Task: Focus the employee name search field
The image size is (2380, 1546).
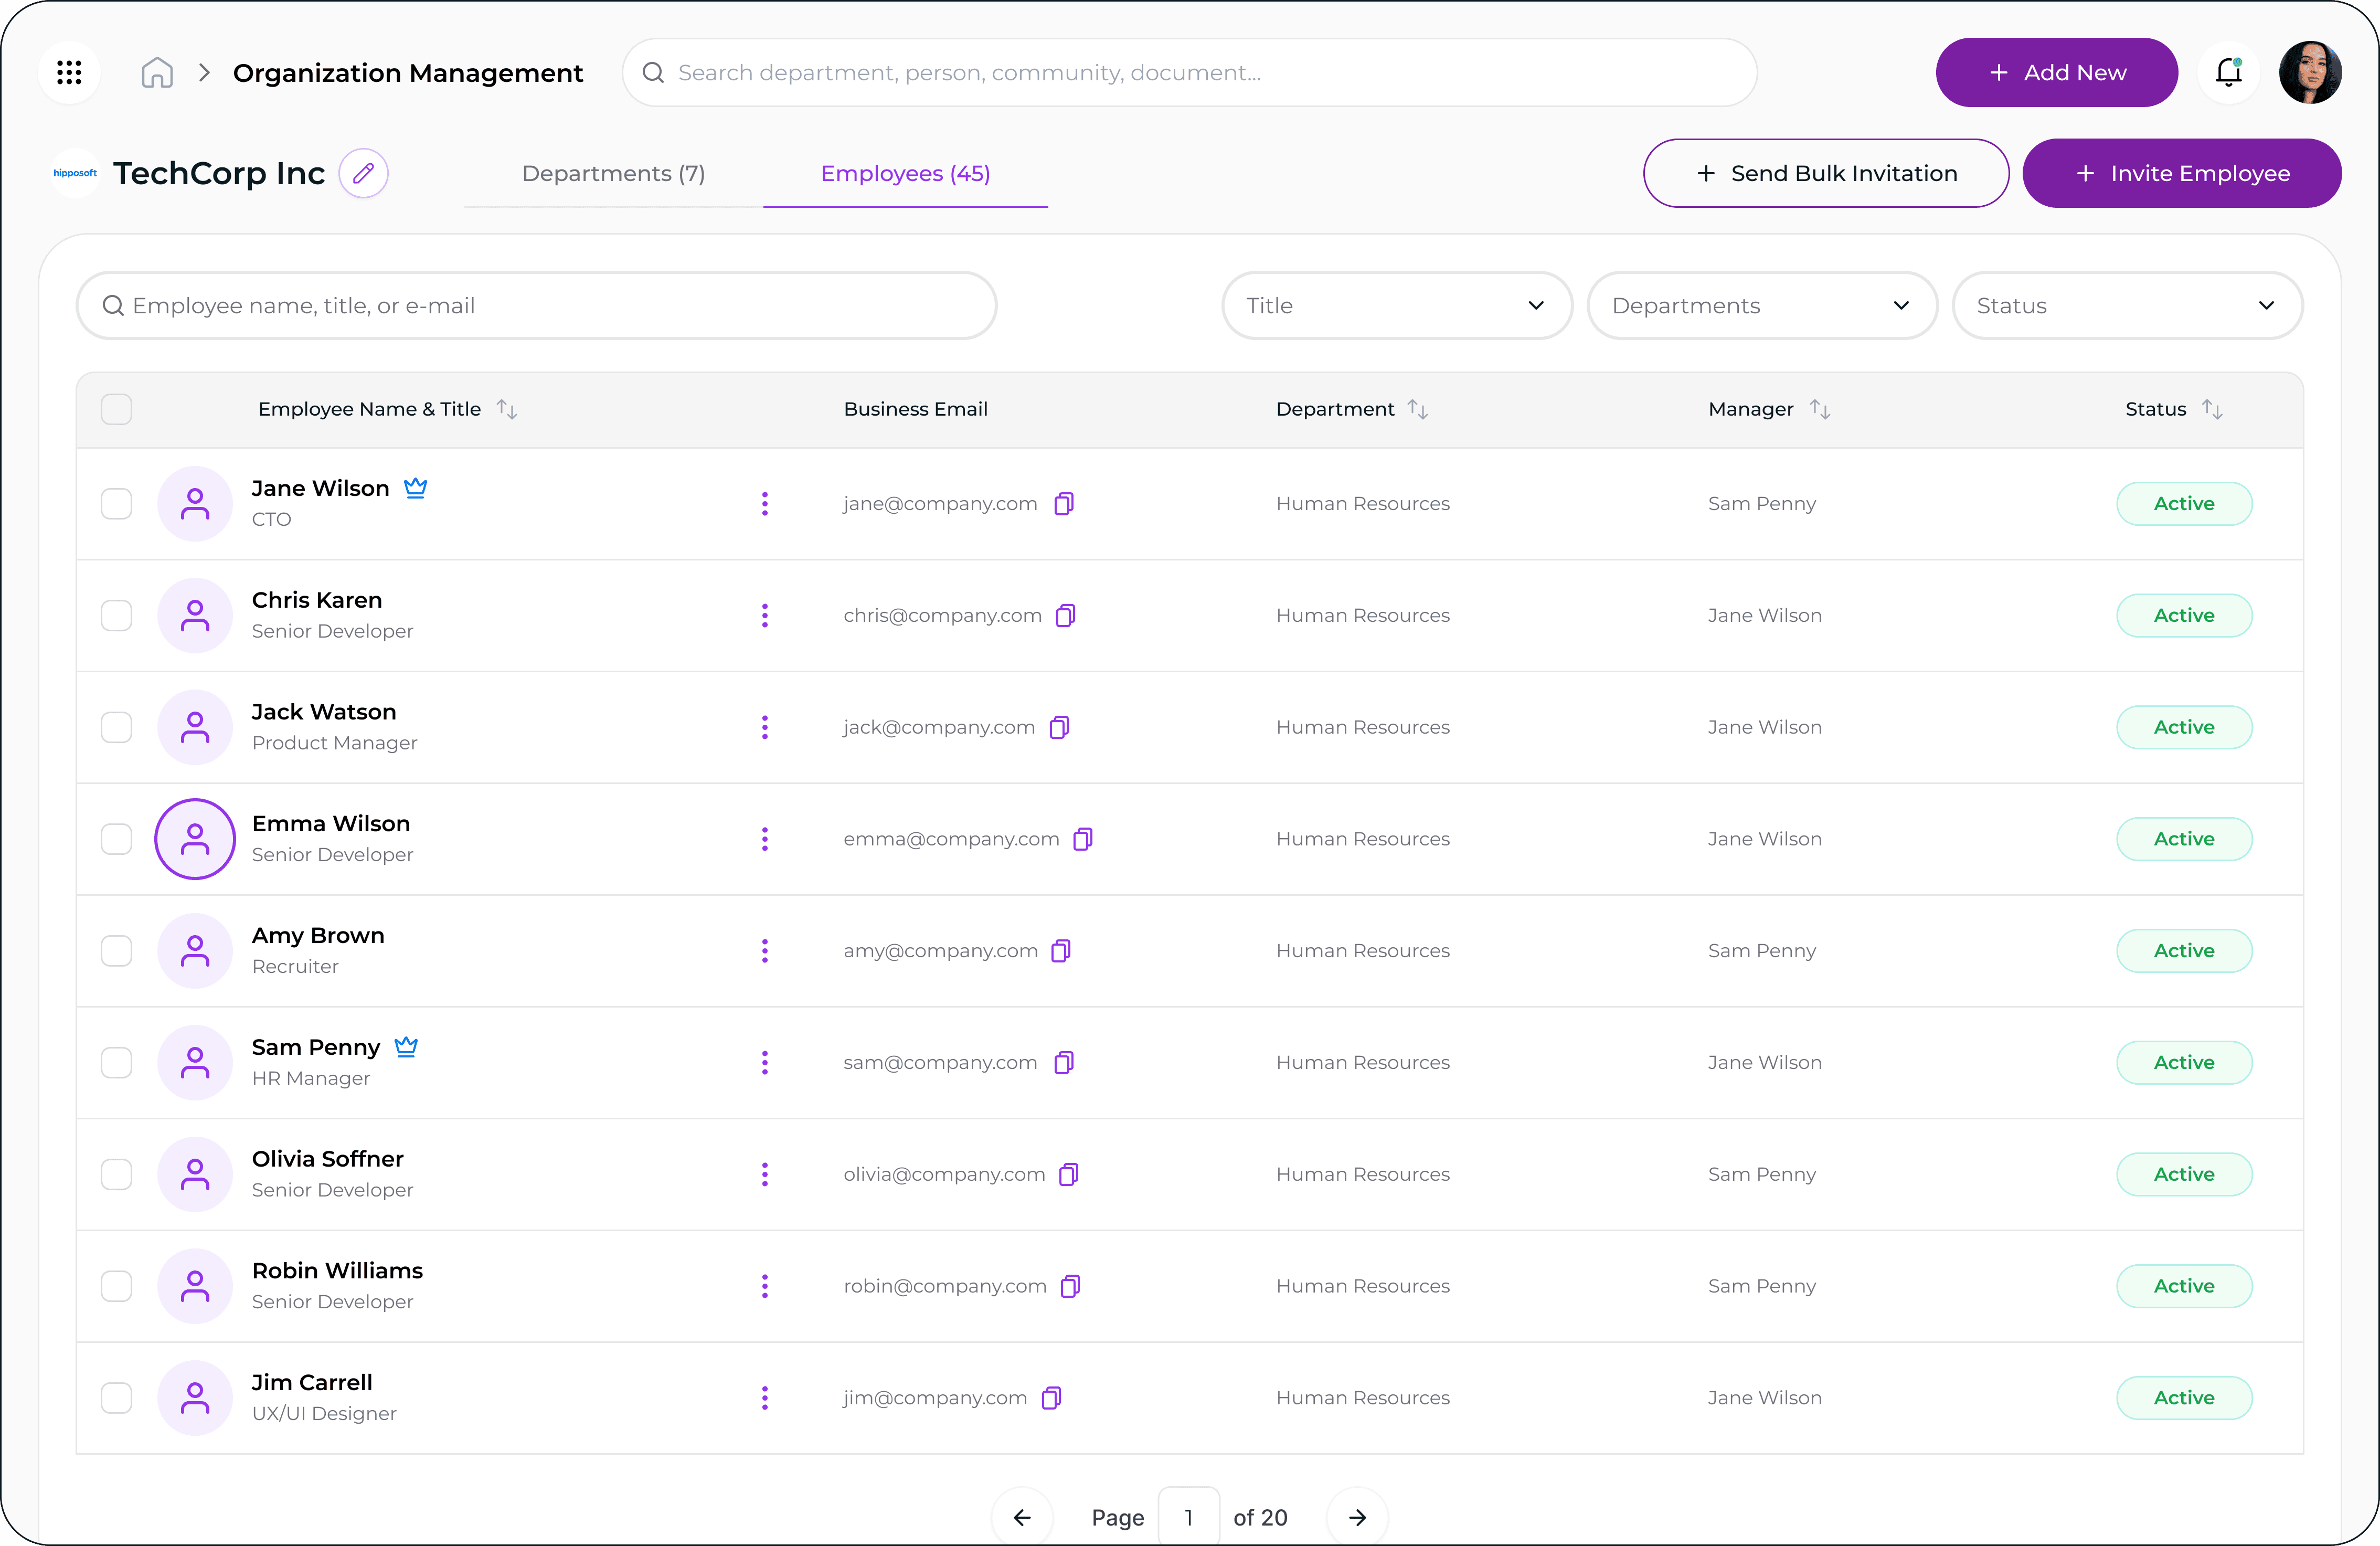Action: click(536, 306)
